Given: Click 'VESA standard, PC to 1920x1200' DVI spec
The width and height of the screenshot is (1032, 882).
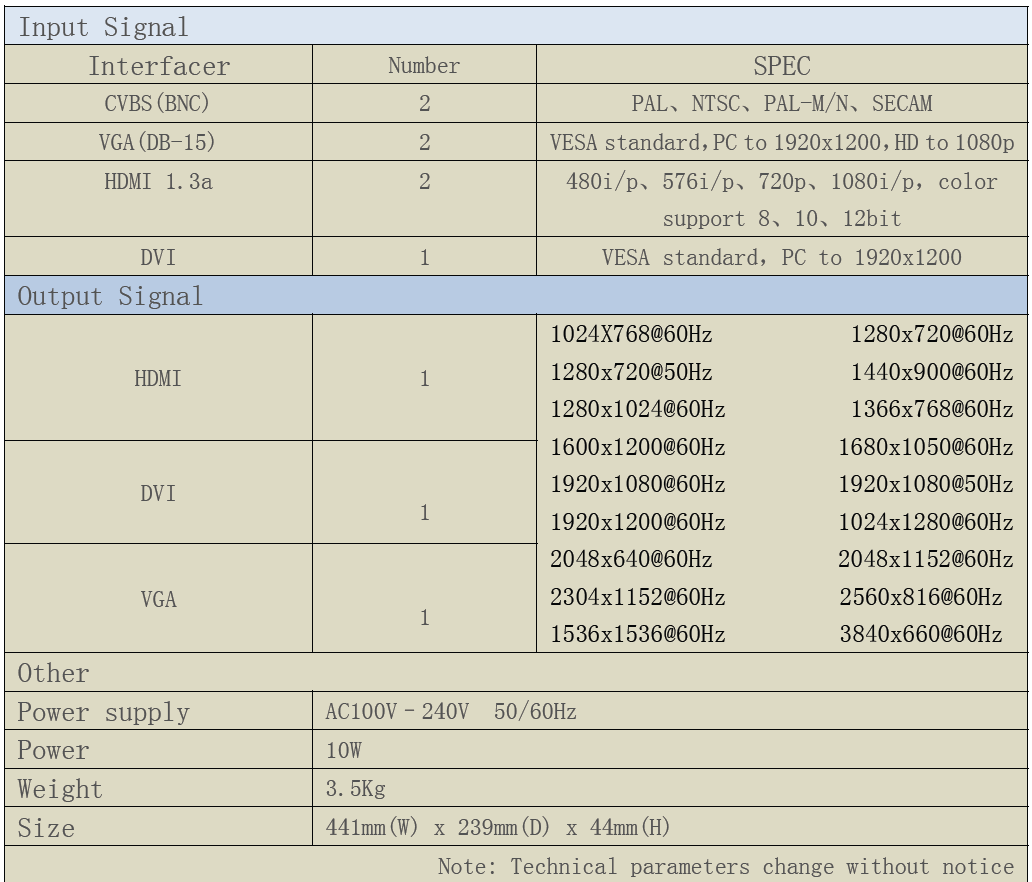Looking at the screenshot, I should (x=782, y=257).
